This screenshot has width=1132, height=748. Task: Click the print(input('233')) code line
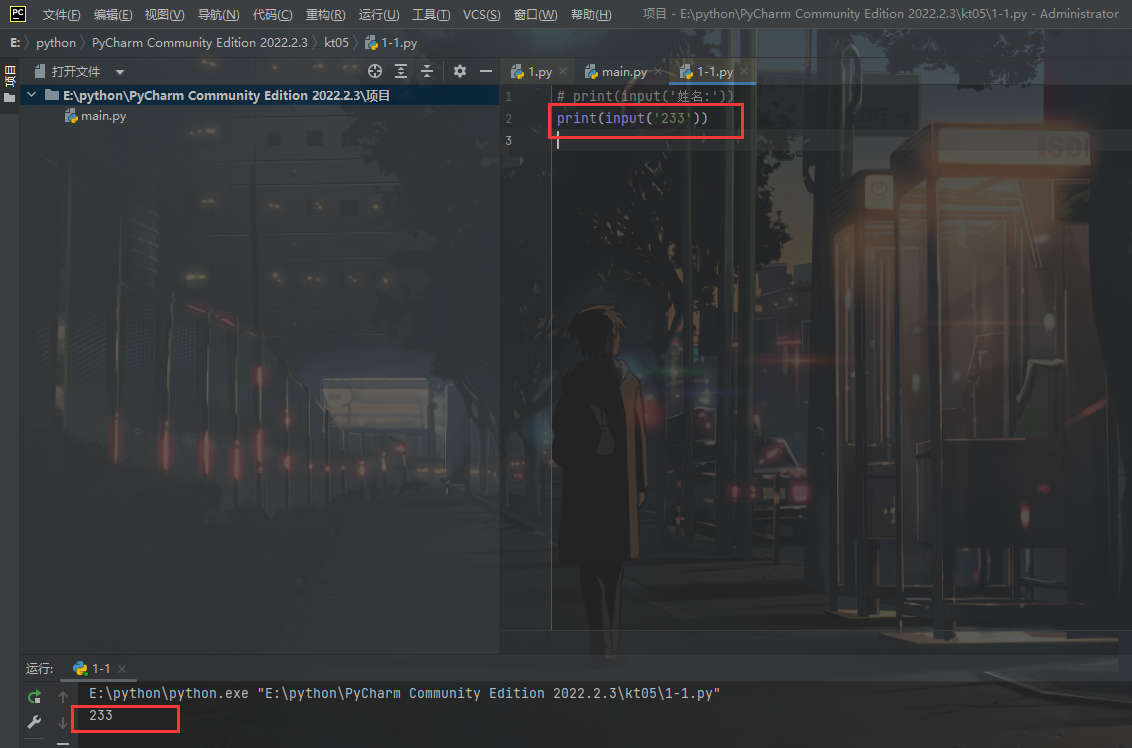tap(632, 118)
